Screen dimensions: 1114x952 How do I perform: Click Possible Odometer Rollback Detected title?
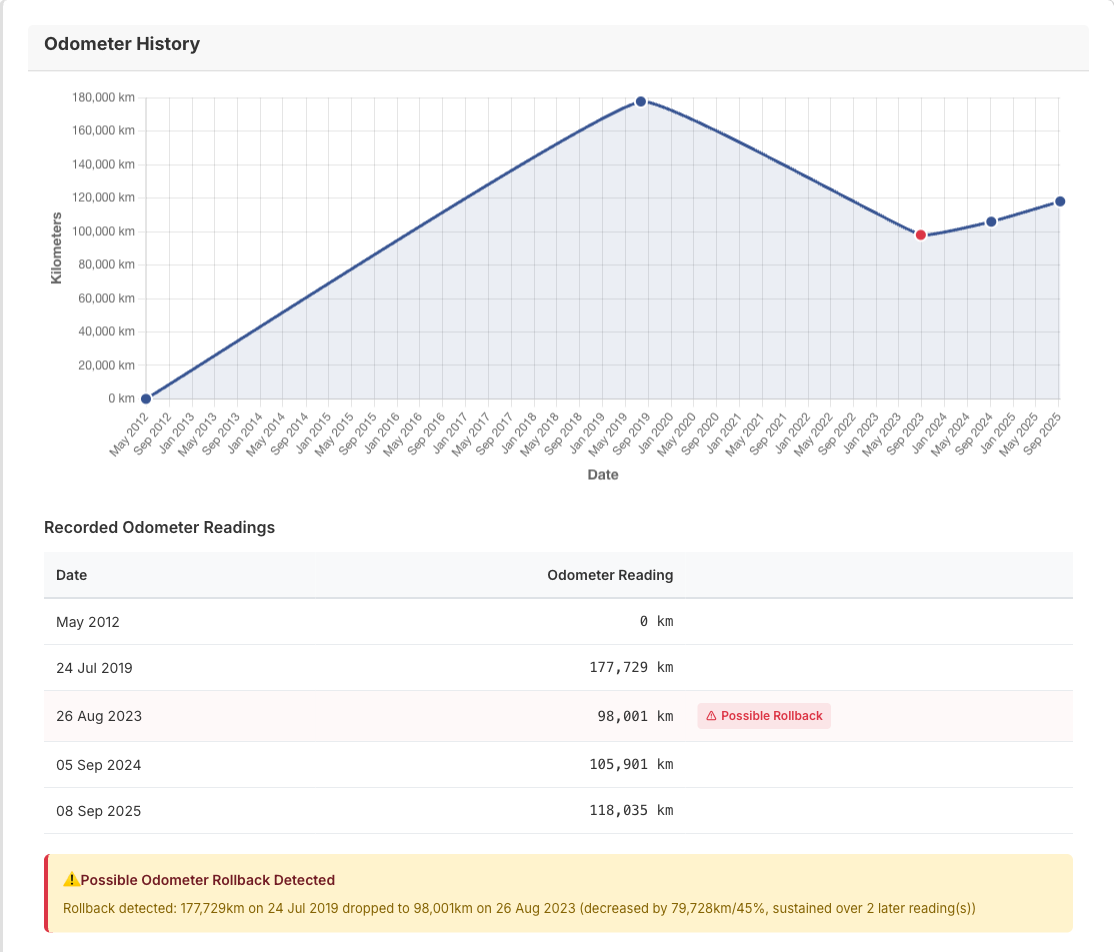tap(207, 880)
